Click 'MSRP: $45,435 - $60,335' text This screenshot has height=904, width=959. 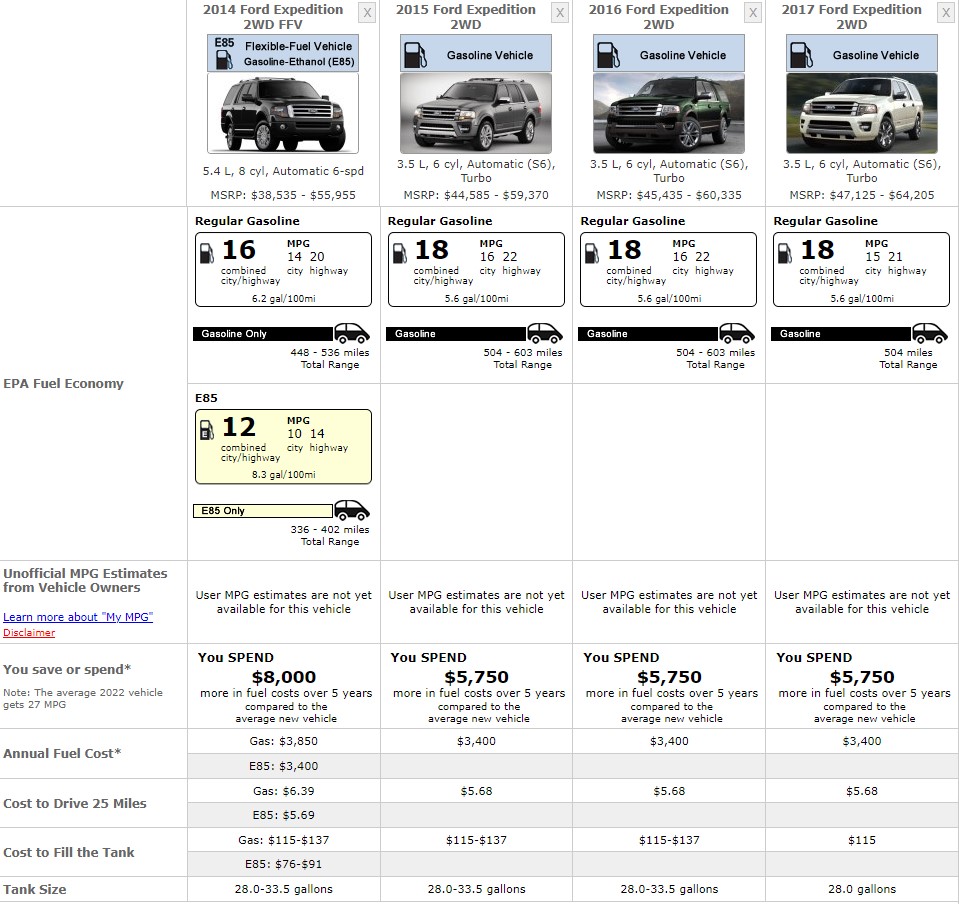coord(668,195)
